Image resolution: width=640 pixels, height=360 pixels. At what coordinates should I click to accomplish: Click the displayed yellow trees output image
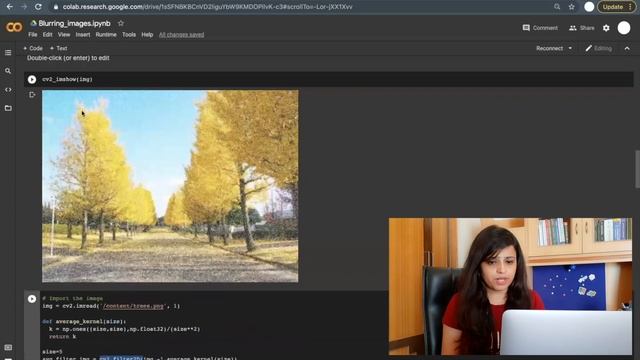pyautogui.click(x=170, y=186)
